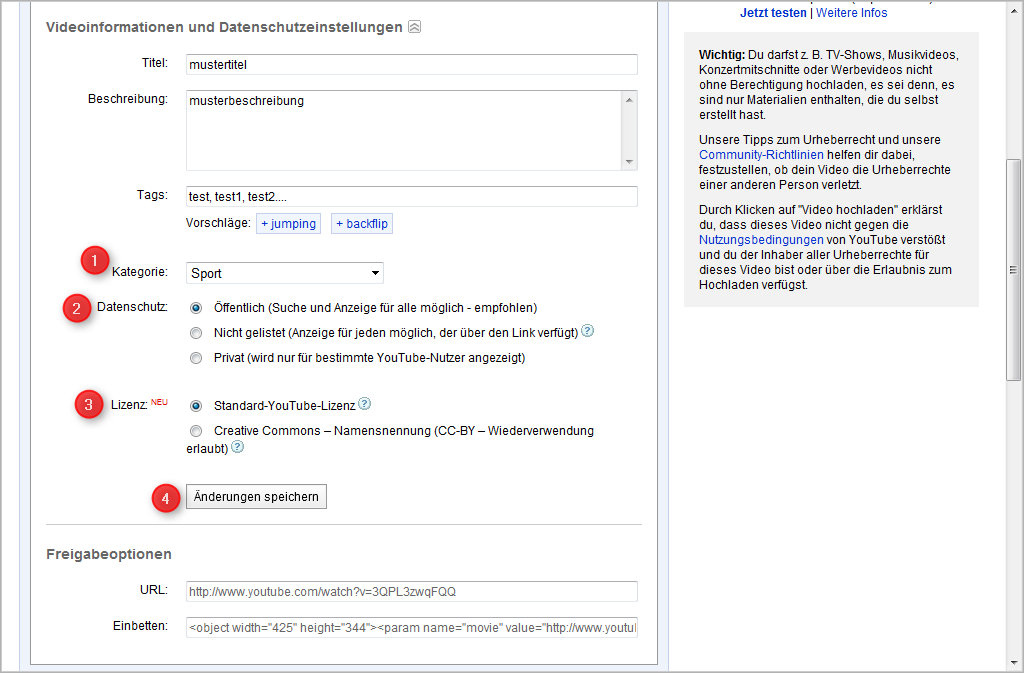The height and width of the screenshot is (673, 1024).
Task: Click the Titel input containing mustertitel
Action: point(411,63)
